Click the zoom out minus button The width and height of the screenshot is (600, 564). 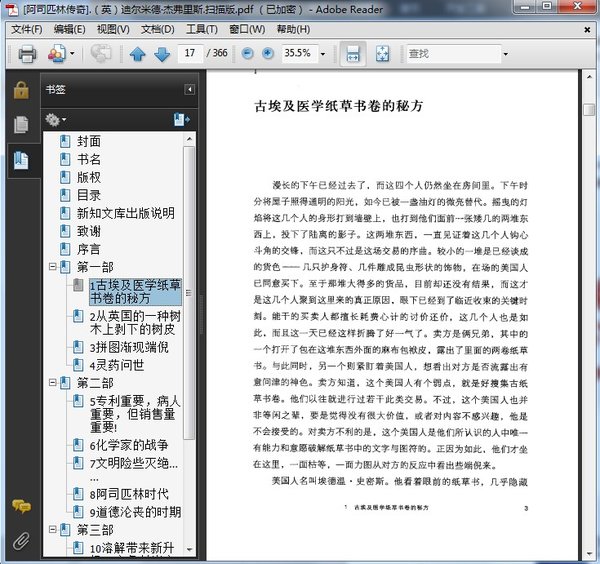(x=247, y=52)
